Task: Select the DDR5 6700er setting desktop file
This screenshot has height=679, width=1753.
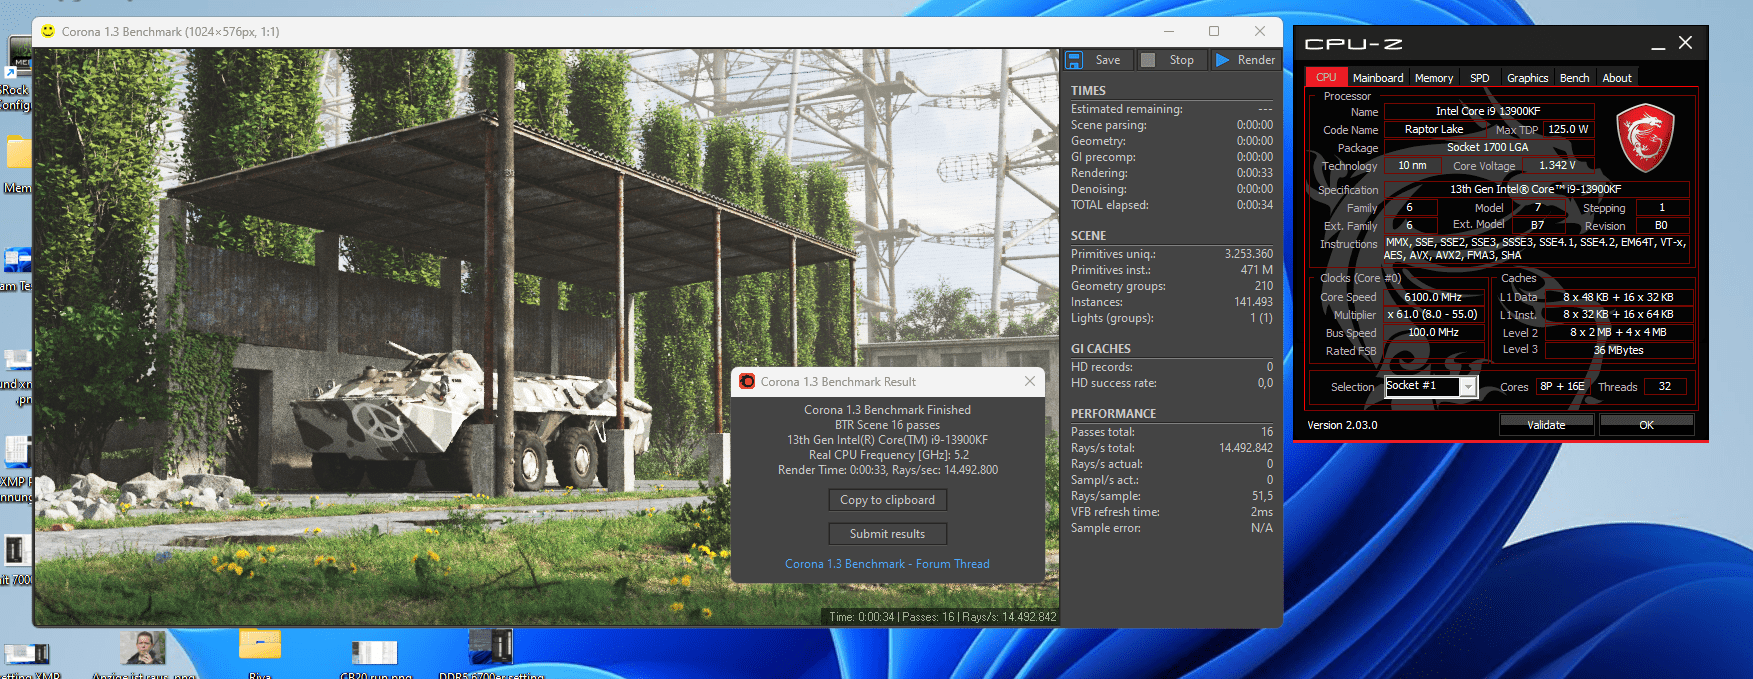Action: point(491,654)
